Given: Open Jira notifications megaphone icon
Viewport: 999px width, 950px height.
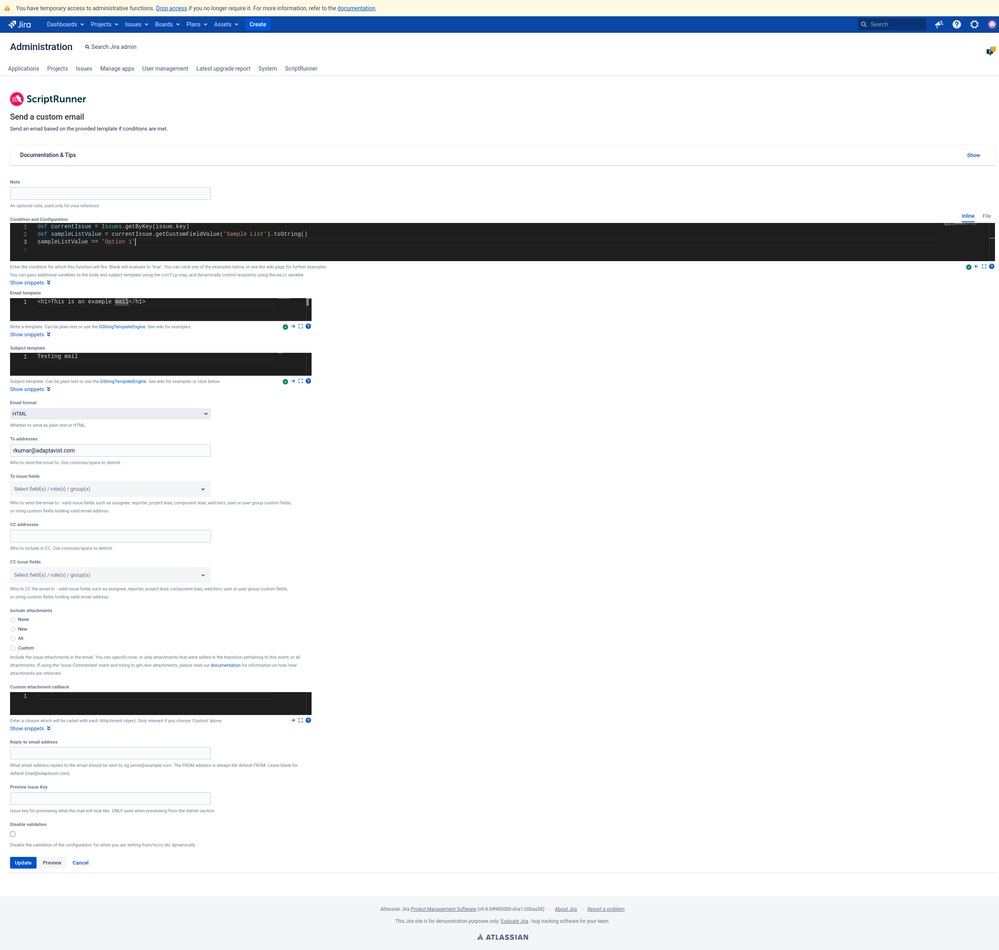Looking at the screenshot, I should (x=938, y=24).
